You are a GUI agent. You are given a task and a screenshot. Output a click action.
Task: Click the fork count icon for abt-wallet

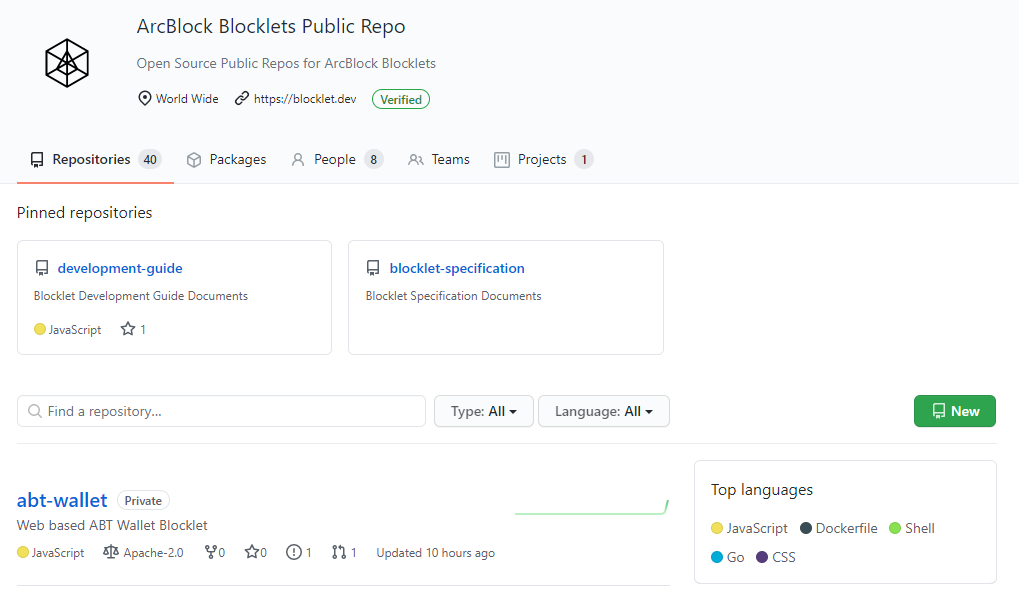(210, 552)
